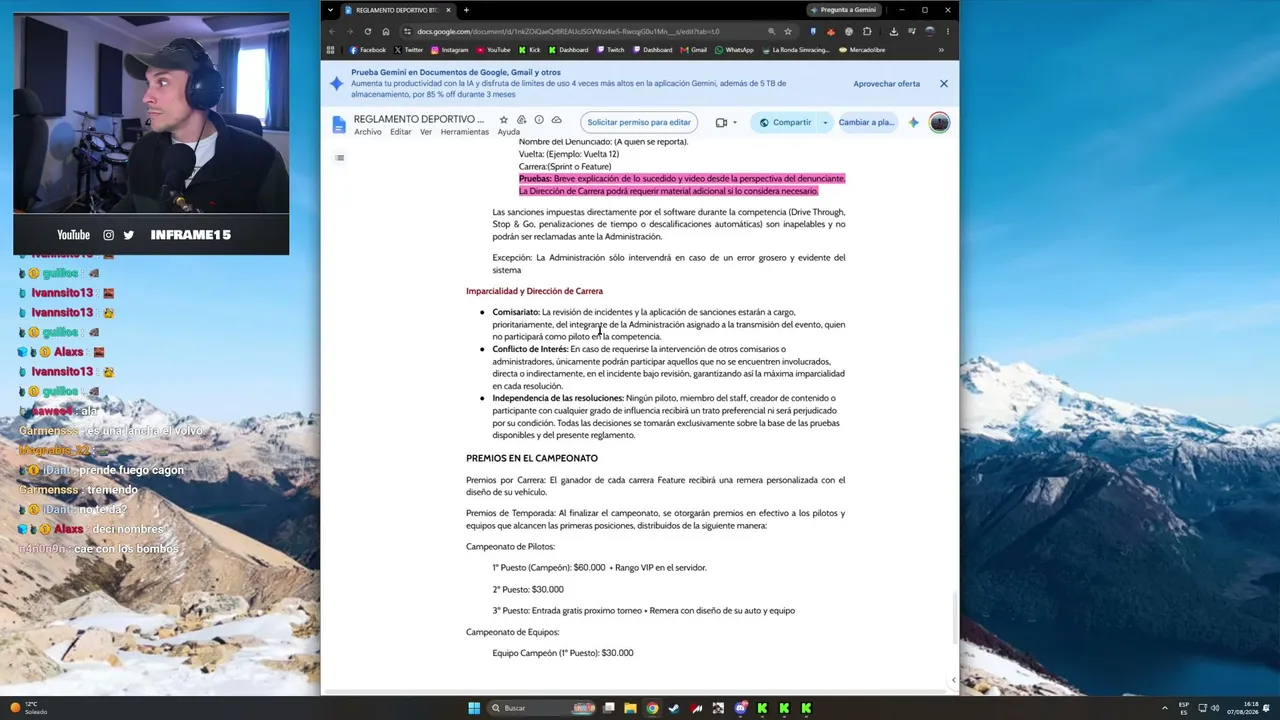Click the zoom magnifier icon in address bar

[771, 31]
